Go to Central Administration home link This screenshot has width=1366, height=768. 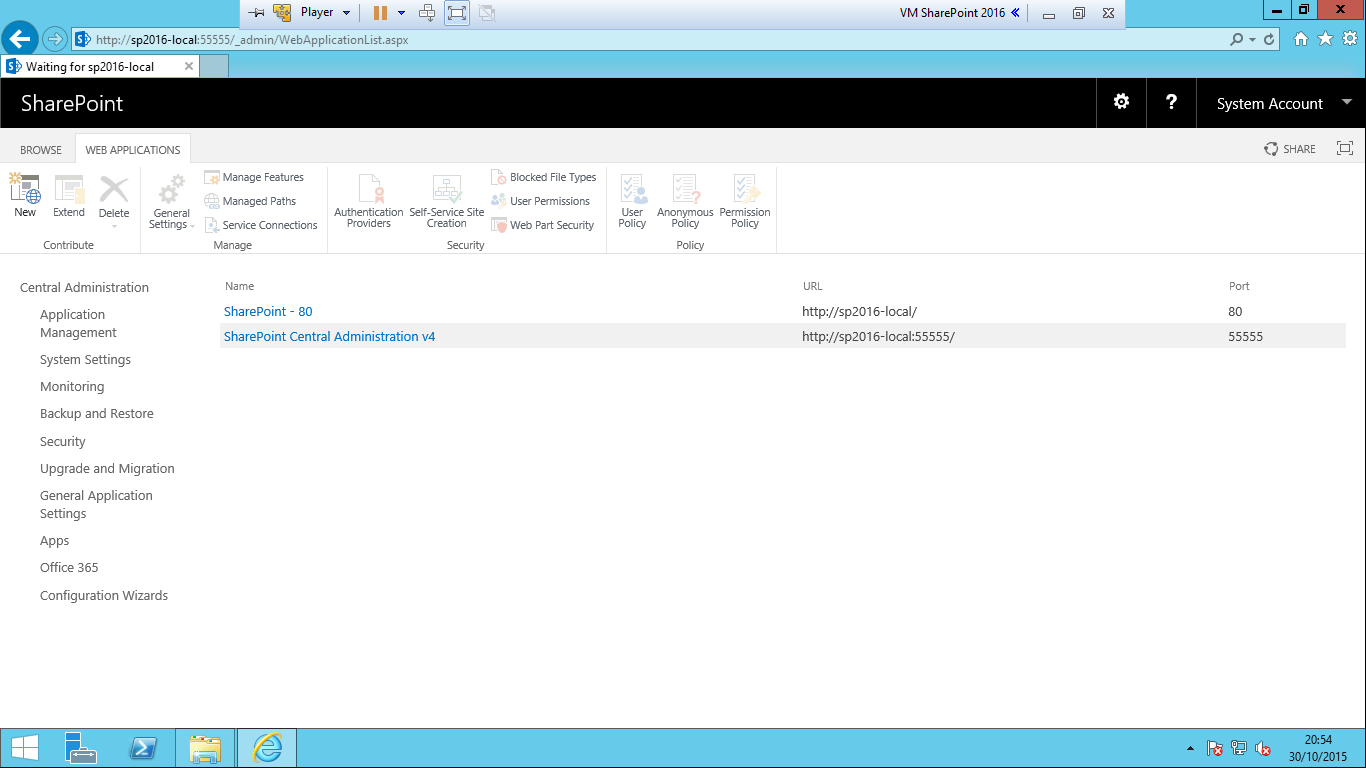click(84, 287)
